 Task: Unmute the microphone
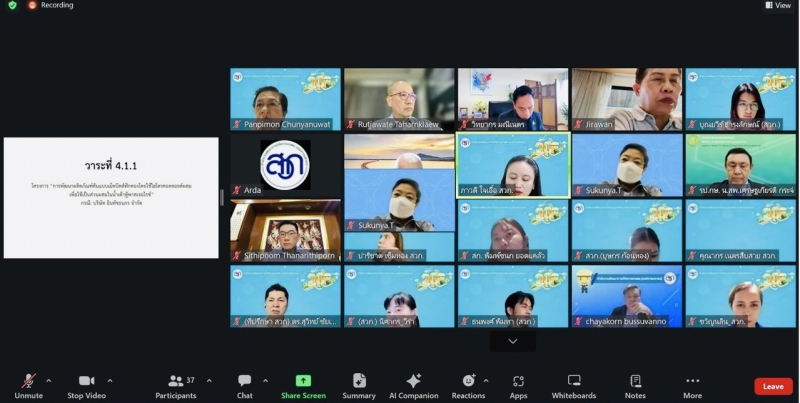coord(29,385)
